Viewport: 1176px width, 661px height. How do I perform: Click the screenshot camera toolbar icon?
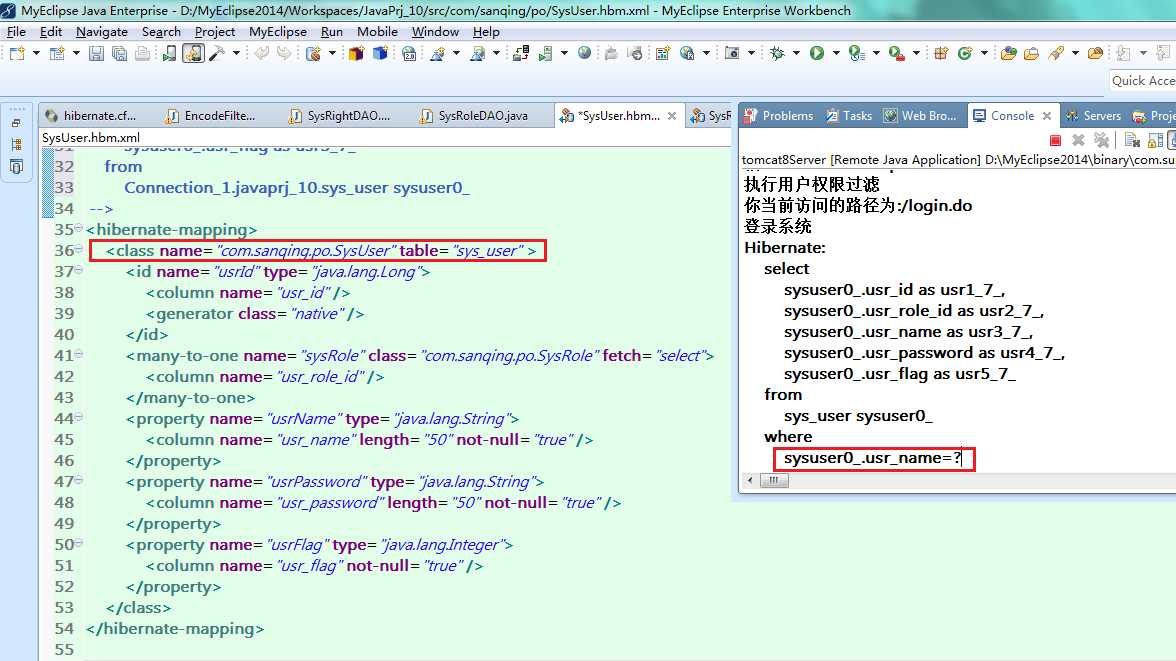(732, 53)
